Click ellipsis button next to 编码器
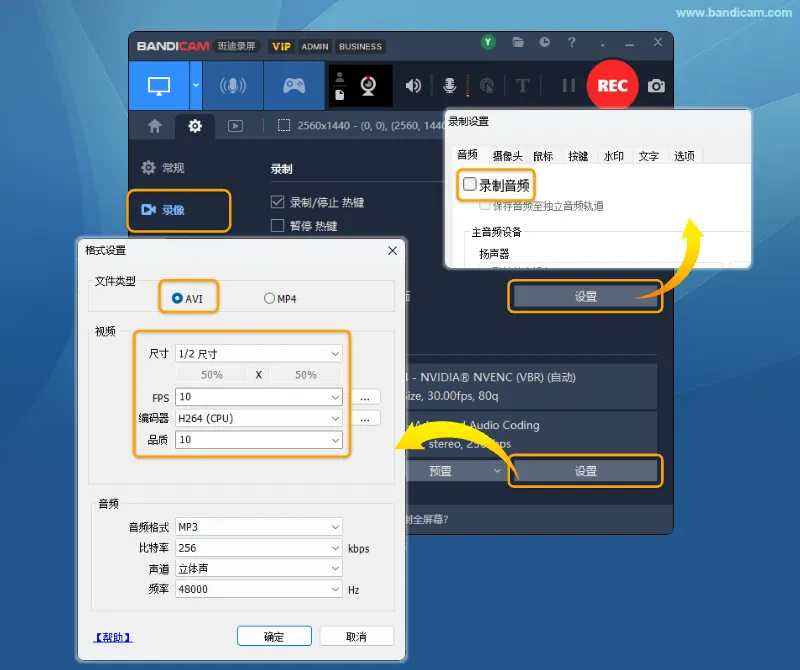 [365, 419]
